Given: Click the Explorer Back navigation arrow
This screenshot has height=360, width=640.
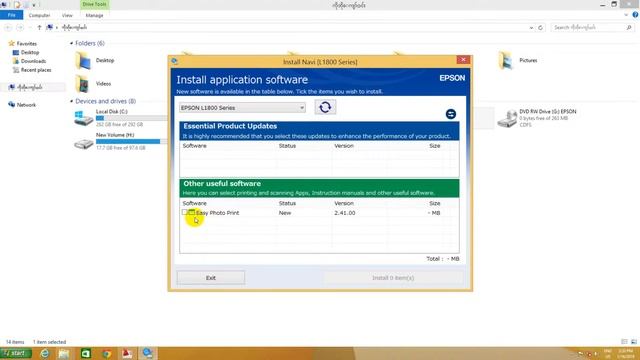Looking at the screenshot, I should tap(9, 27).
